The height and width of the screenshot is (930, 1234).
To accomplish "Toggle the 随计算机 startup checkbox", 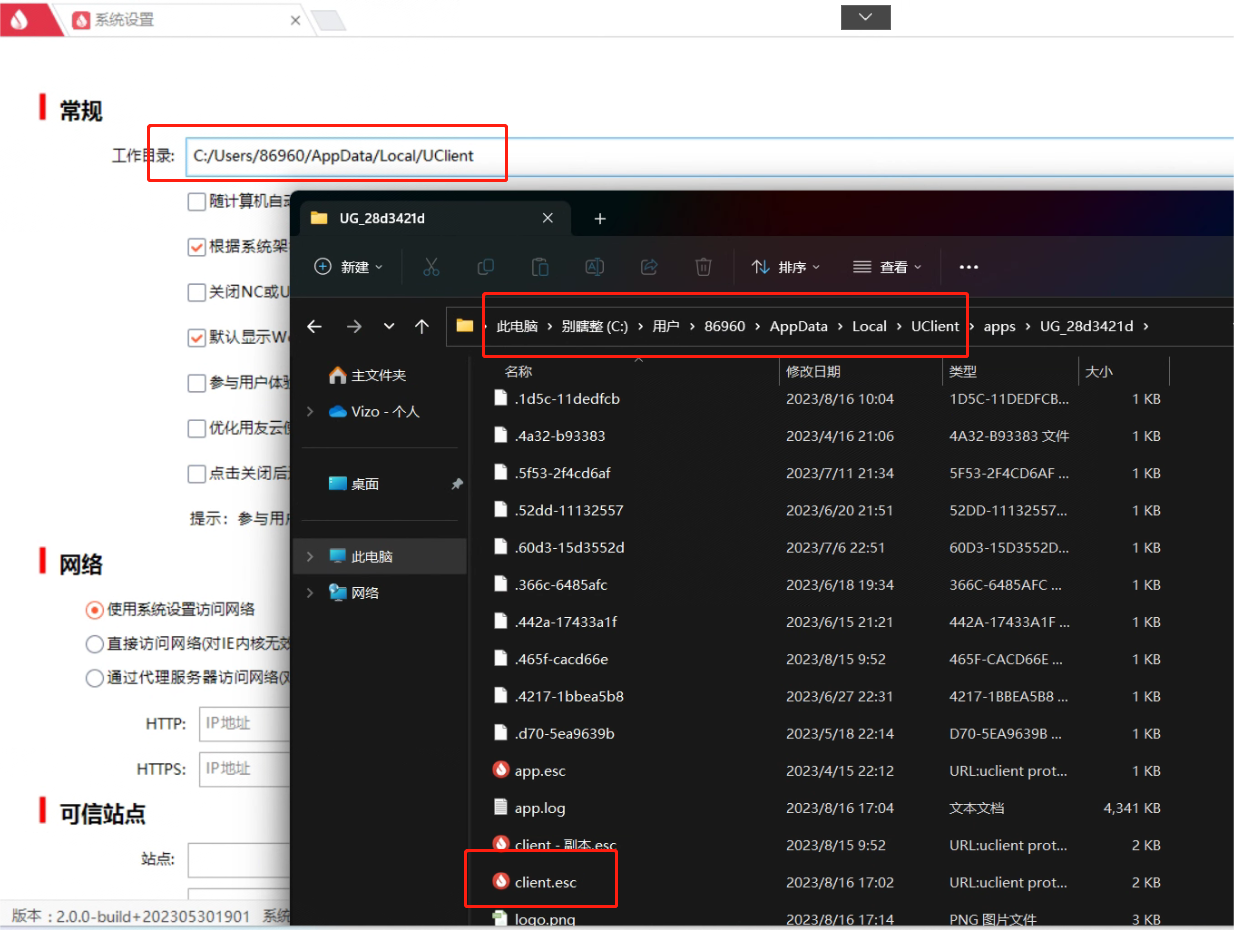I will coord(197,201).
